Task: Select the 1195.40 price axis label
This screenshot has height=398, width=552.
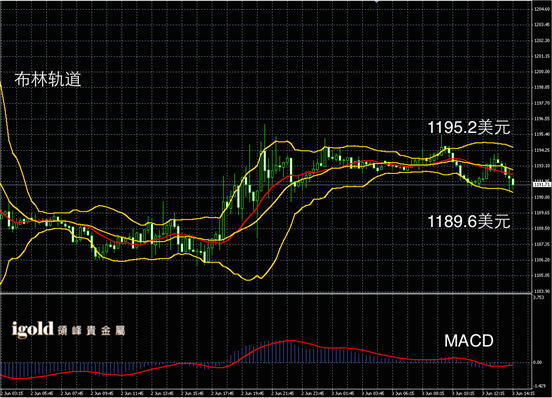Action: [x=542, y=134]
